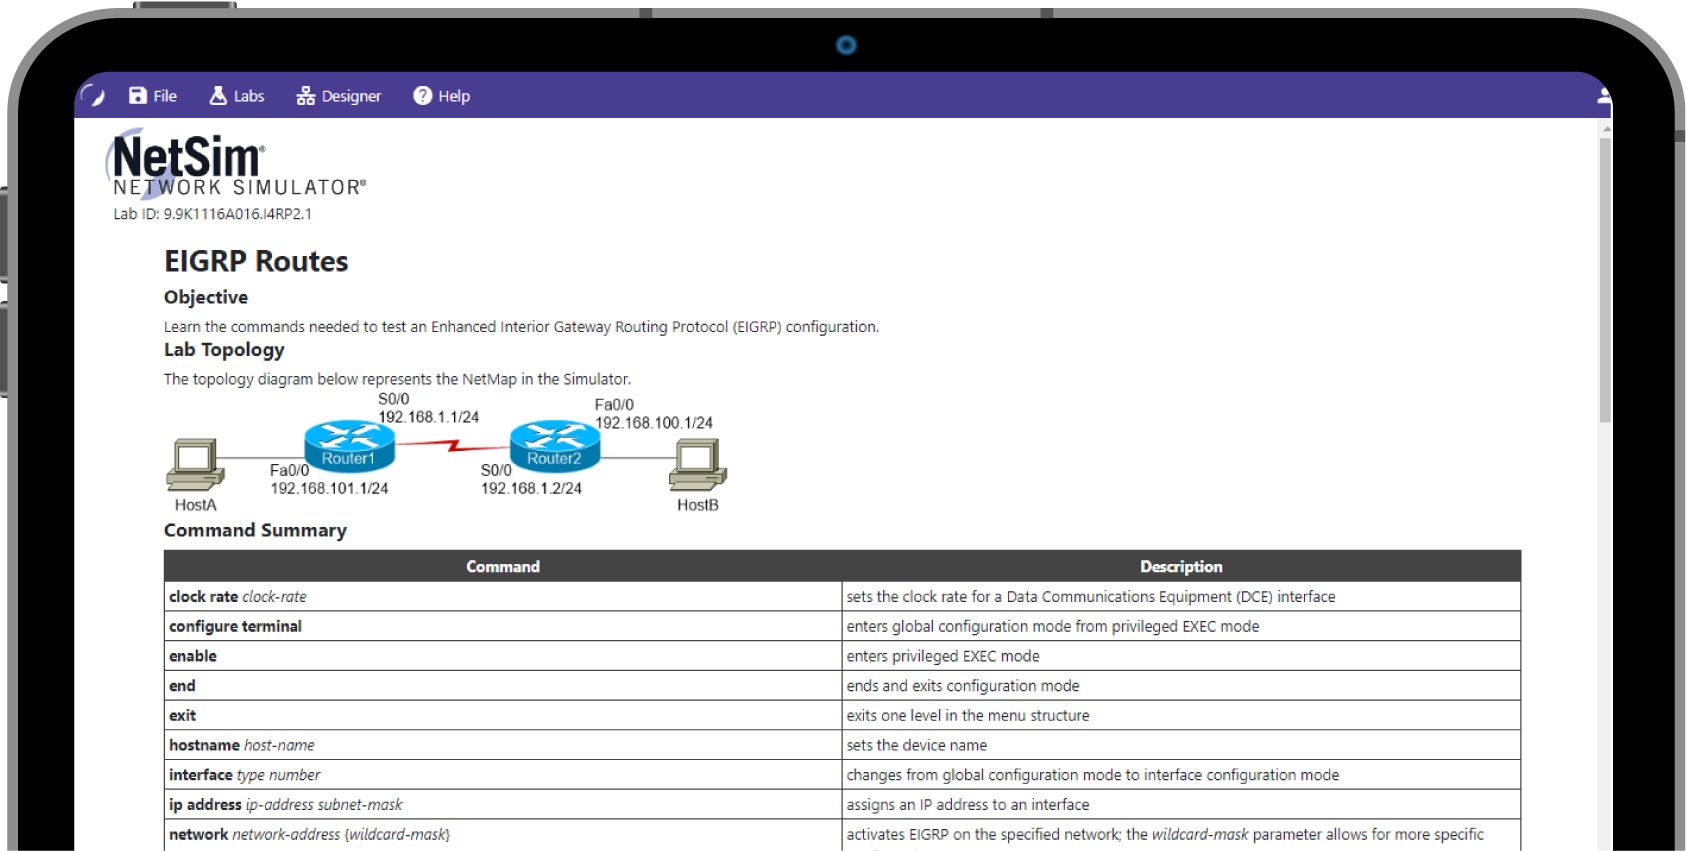Screen dimensions: 1686x851
Task: Click the 'interface type number' command cell
Action: click(503, 774)
